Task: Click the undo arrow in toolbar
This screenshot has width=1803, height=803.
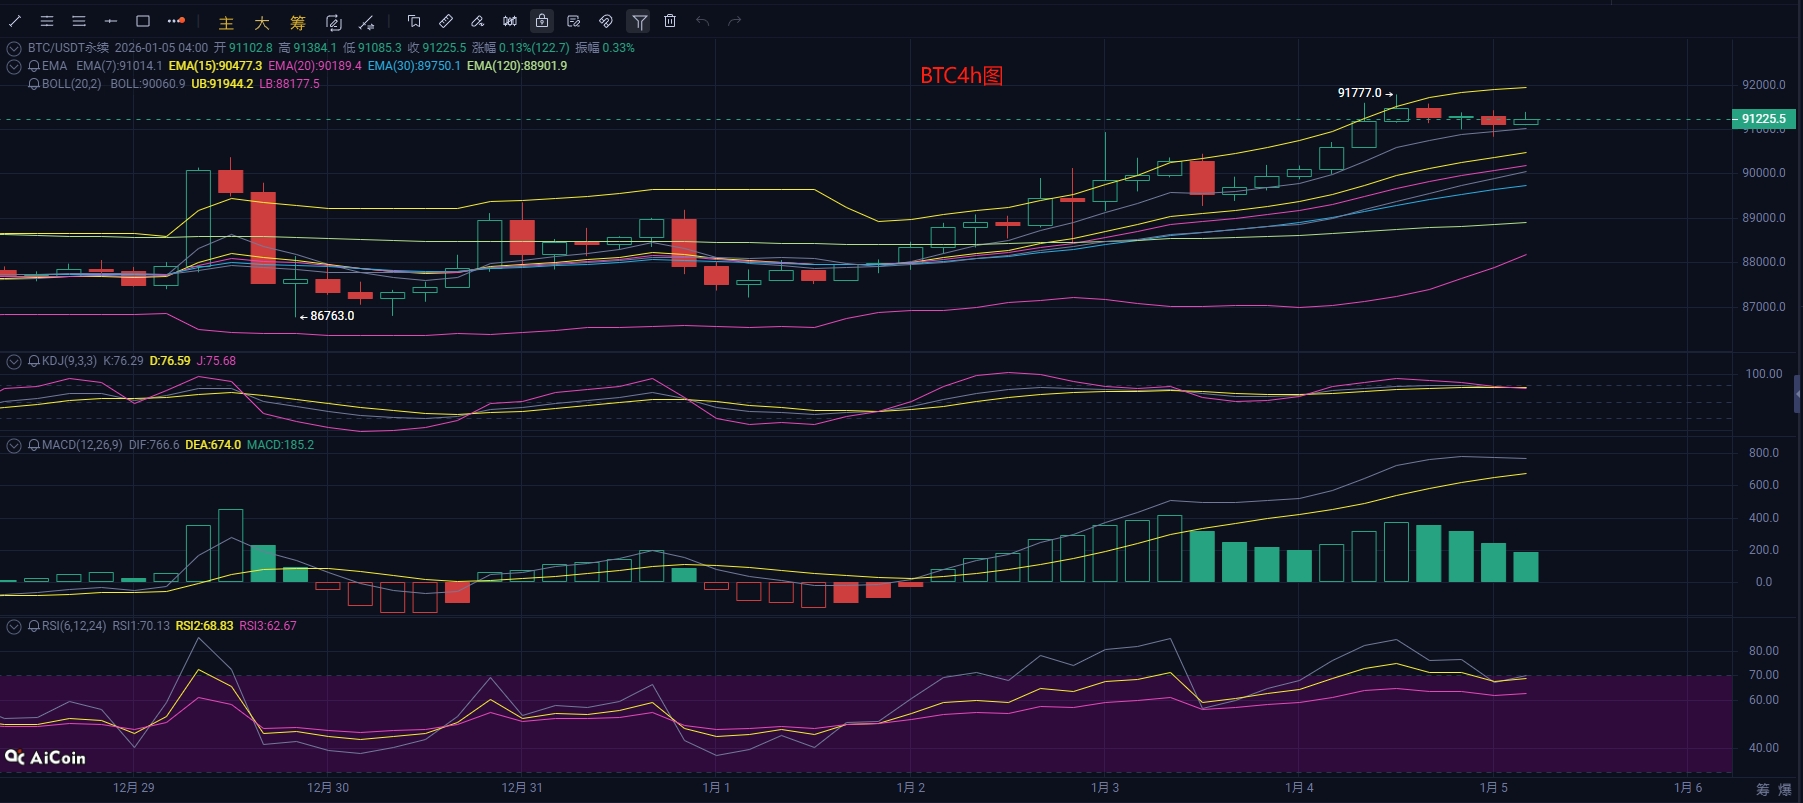Action: pos(703,21)
